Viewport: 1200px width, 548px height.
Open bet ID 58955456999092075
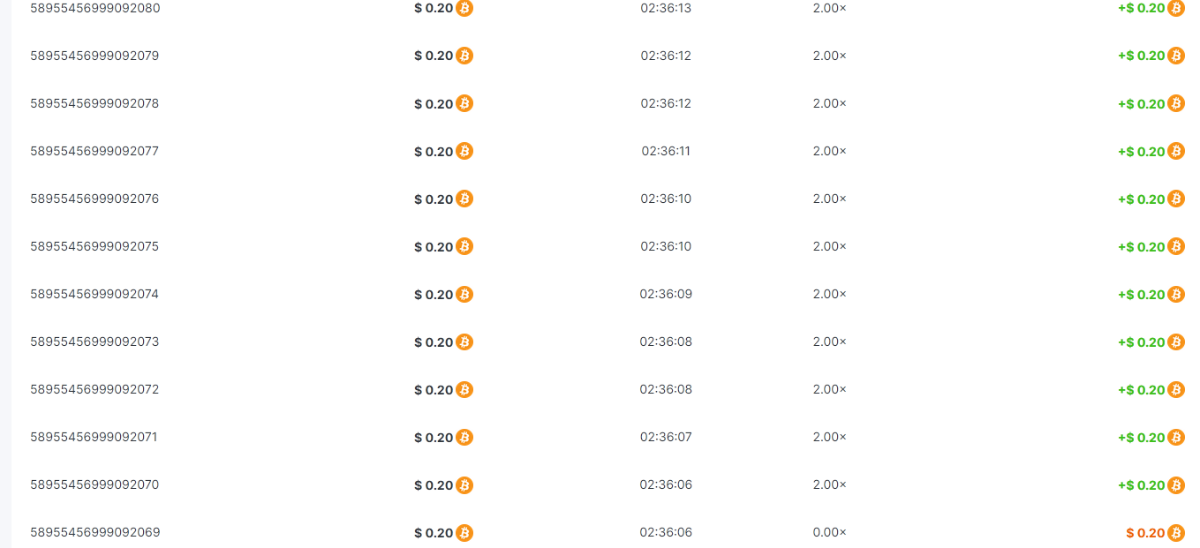(x=95, y=246)
